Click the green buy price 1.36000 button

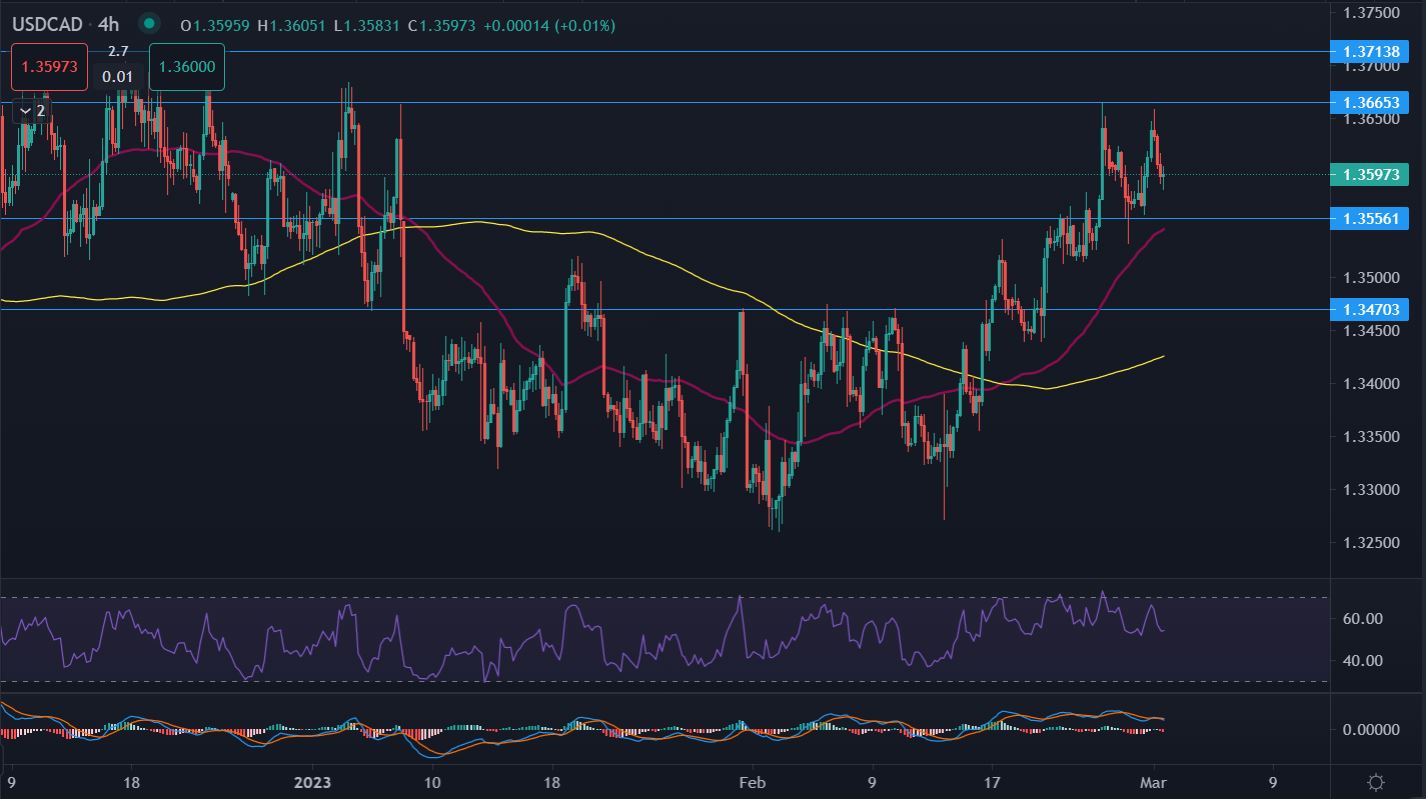coord(187,69)
